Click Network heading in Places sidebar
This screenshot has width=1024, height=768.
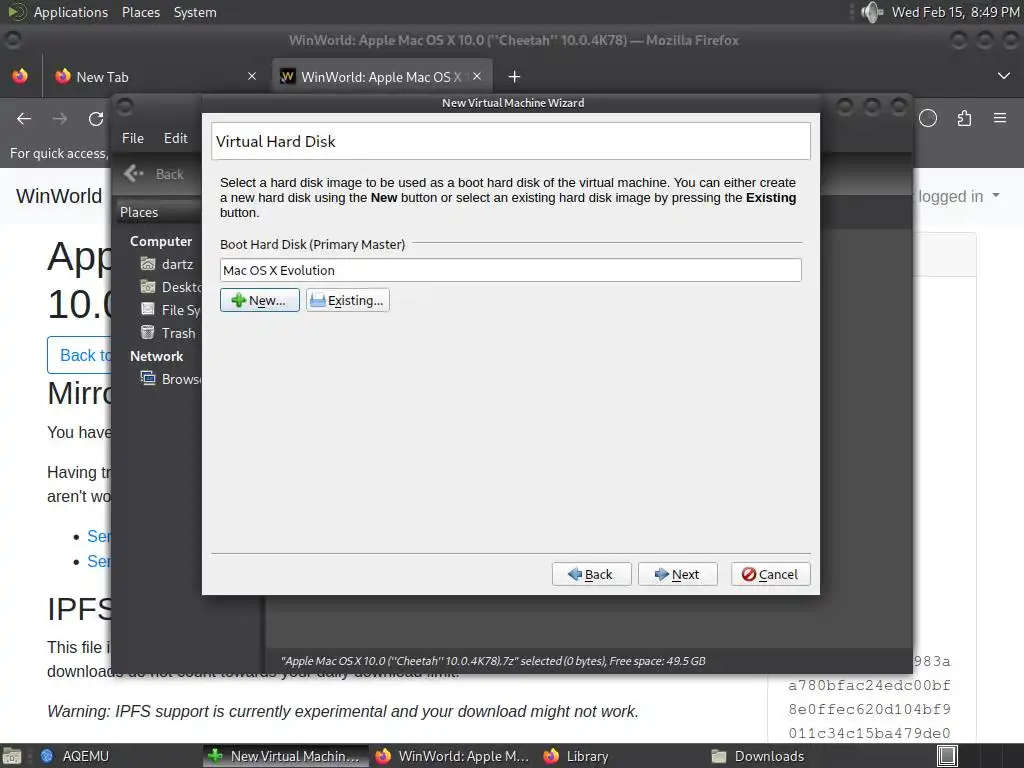(x=157, y=356)
